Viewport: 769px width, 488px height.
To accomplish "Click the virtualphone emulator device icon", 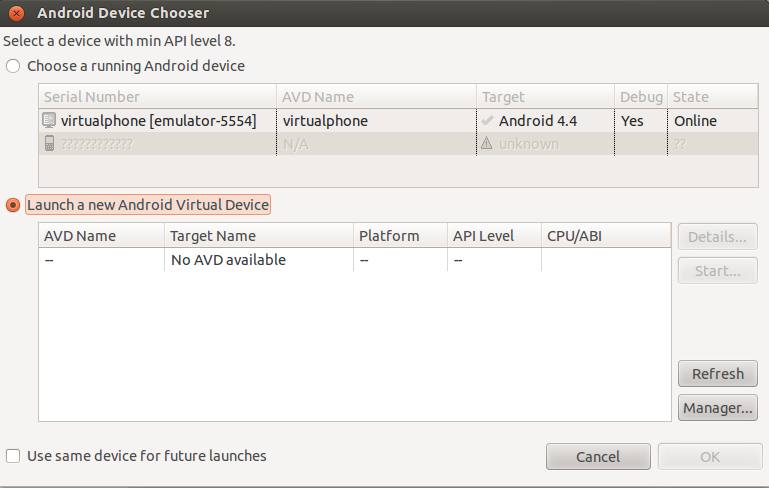I will pyautogui.click(x=49, y=121).
